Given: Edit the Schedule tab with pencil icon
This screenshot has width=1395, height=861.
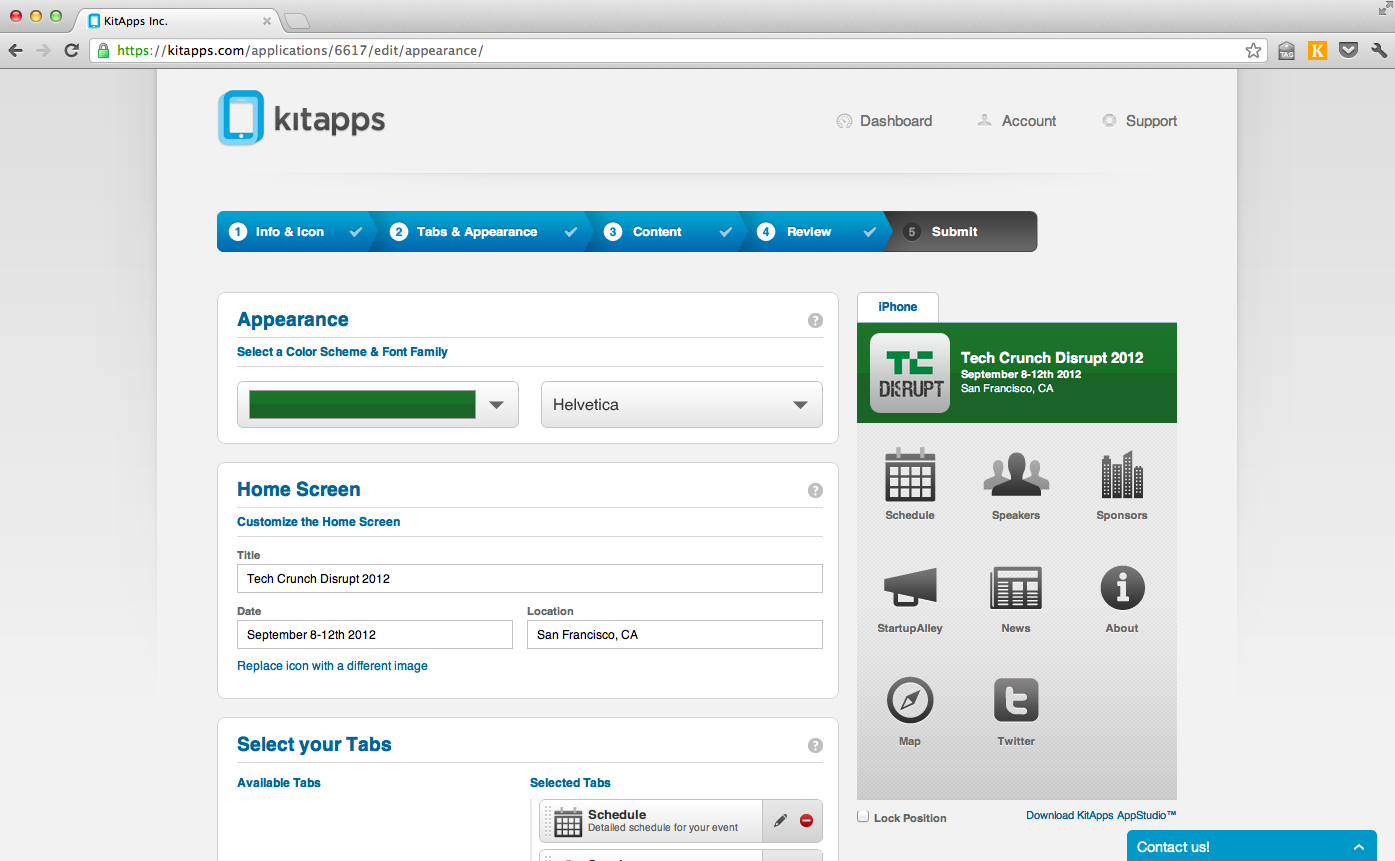Looking at the screenshot, I should point(780,821).
